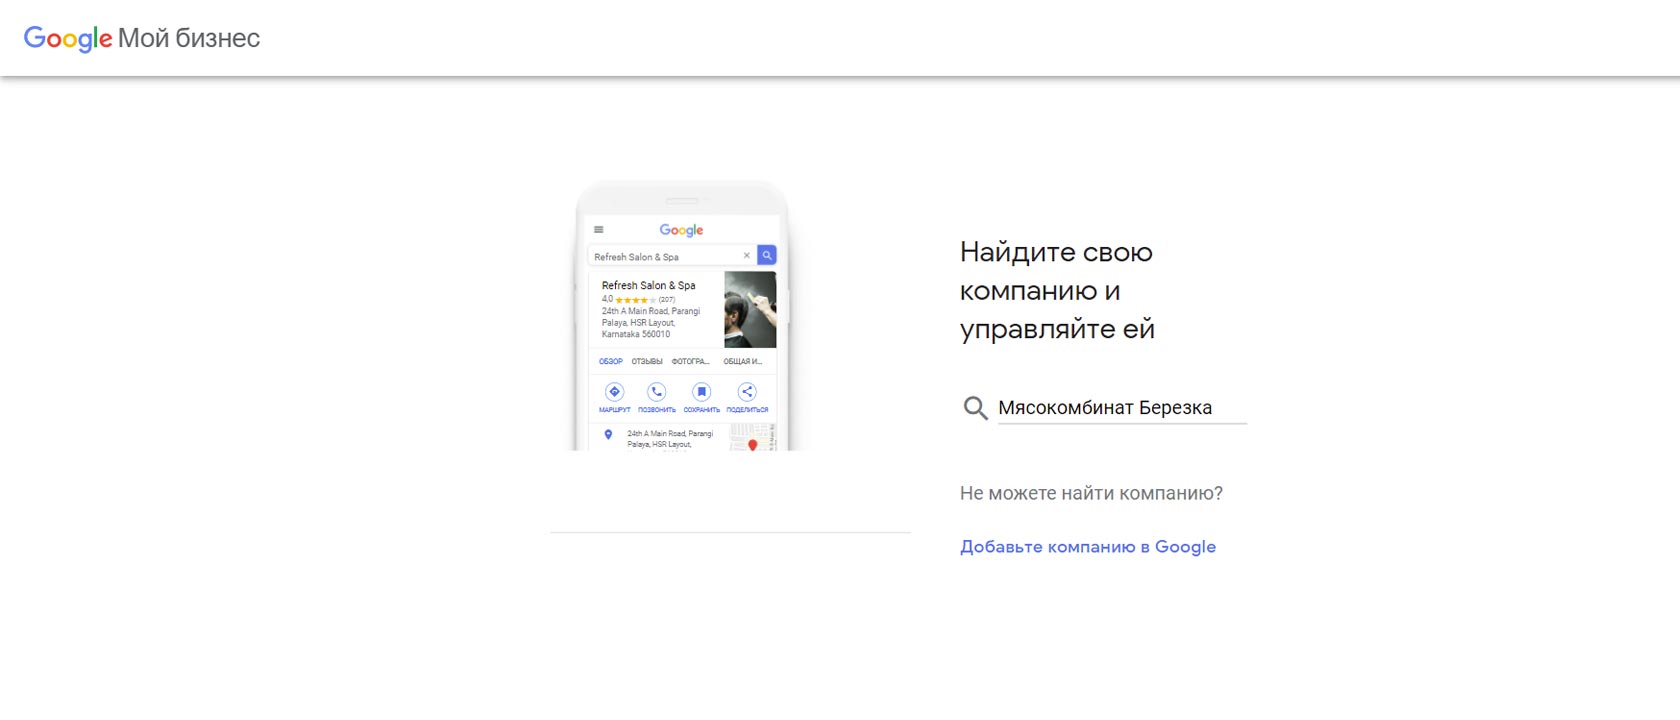
Task: Focus the company search field with Мясокомбинат Березка
Action: coord(1122,408)
